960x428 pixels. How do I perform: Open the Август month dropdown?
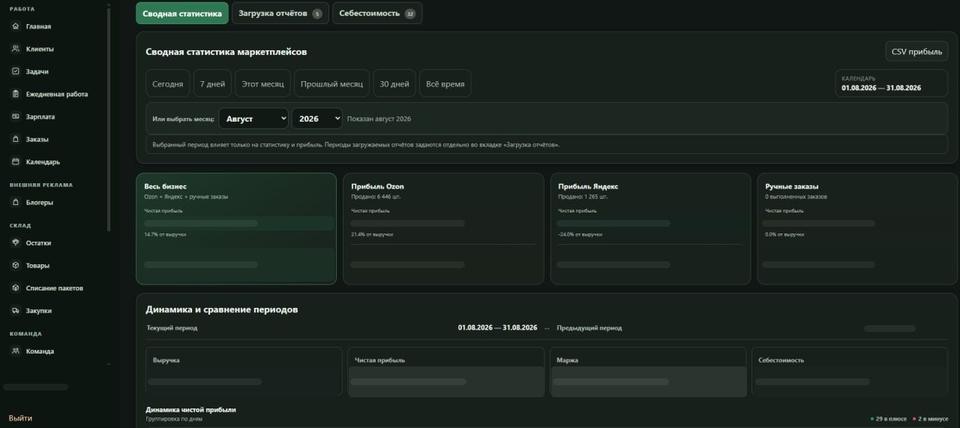253,119
